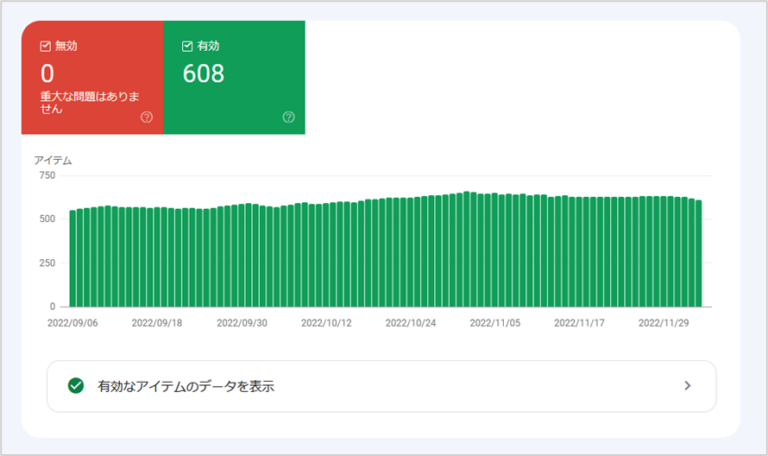
Task: Click the help icon in the red 無効 card
Action: click(x=147, y=117)
